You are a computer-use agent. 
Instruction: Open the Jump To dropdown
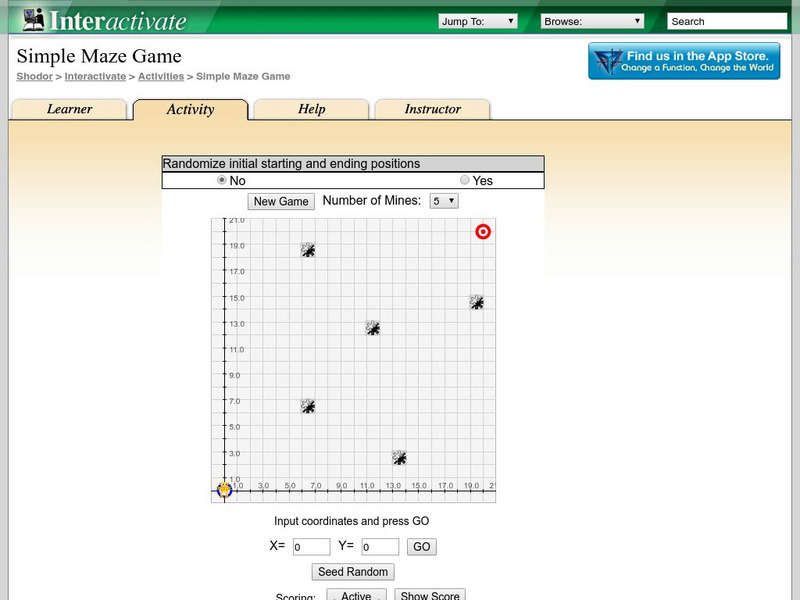(x=478, y=21)
